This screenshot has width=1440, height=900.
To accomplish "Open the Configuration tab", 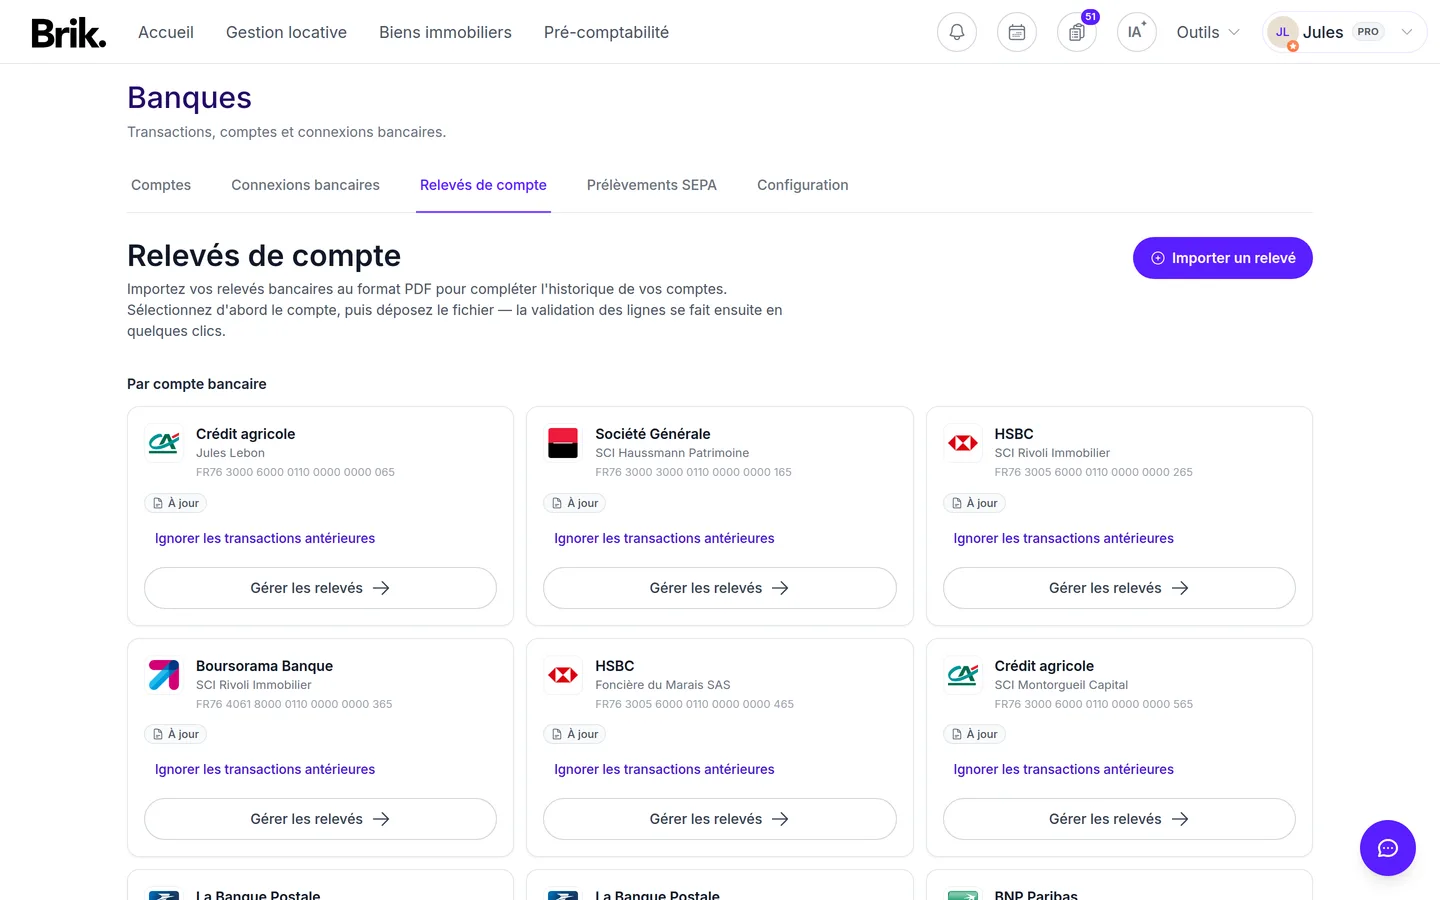I will pyautogui.click(x=803, y=185).
